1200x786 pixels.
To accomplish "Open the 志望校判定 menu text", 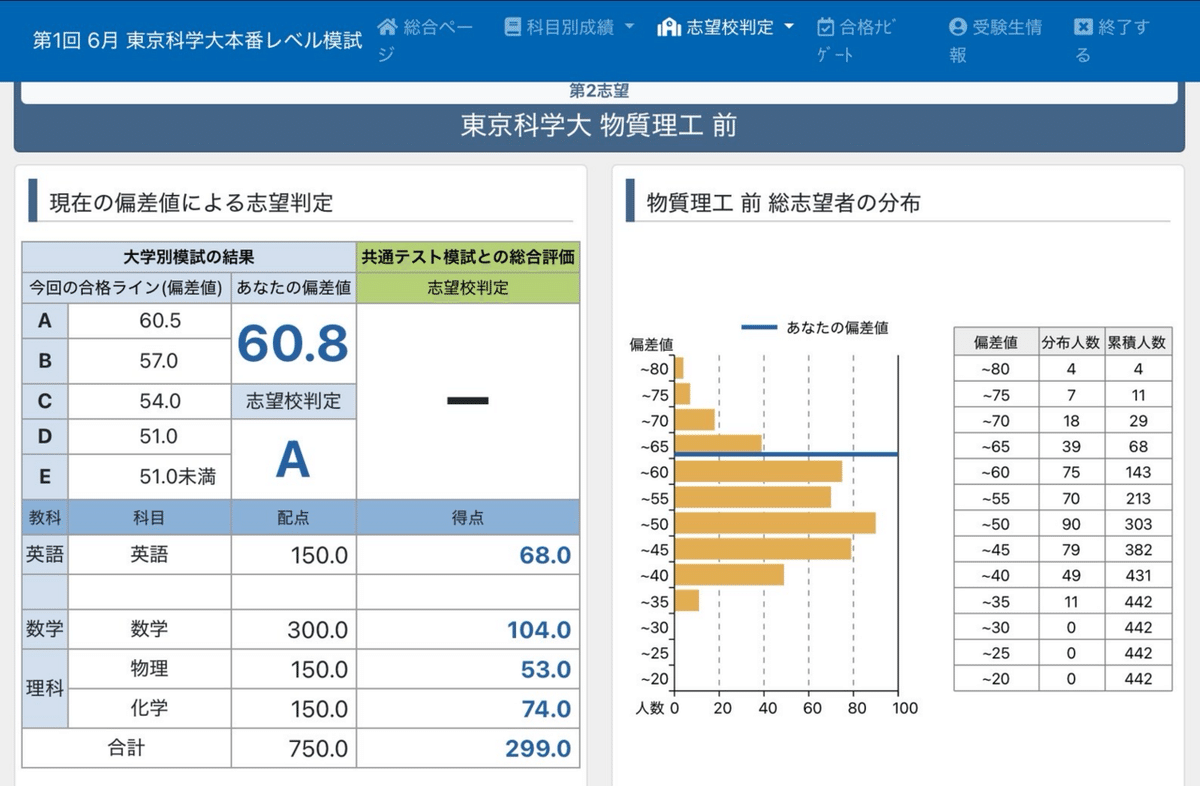I will pyautogui.click(x=731, y=27).
